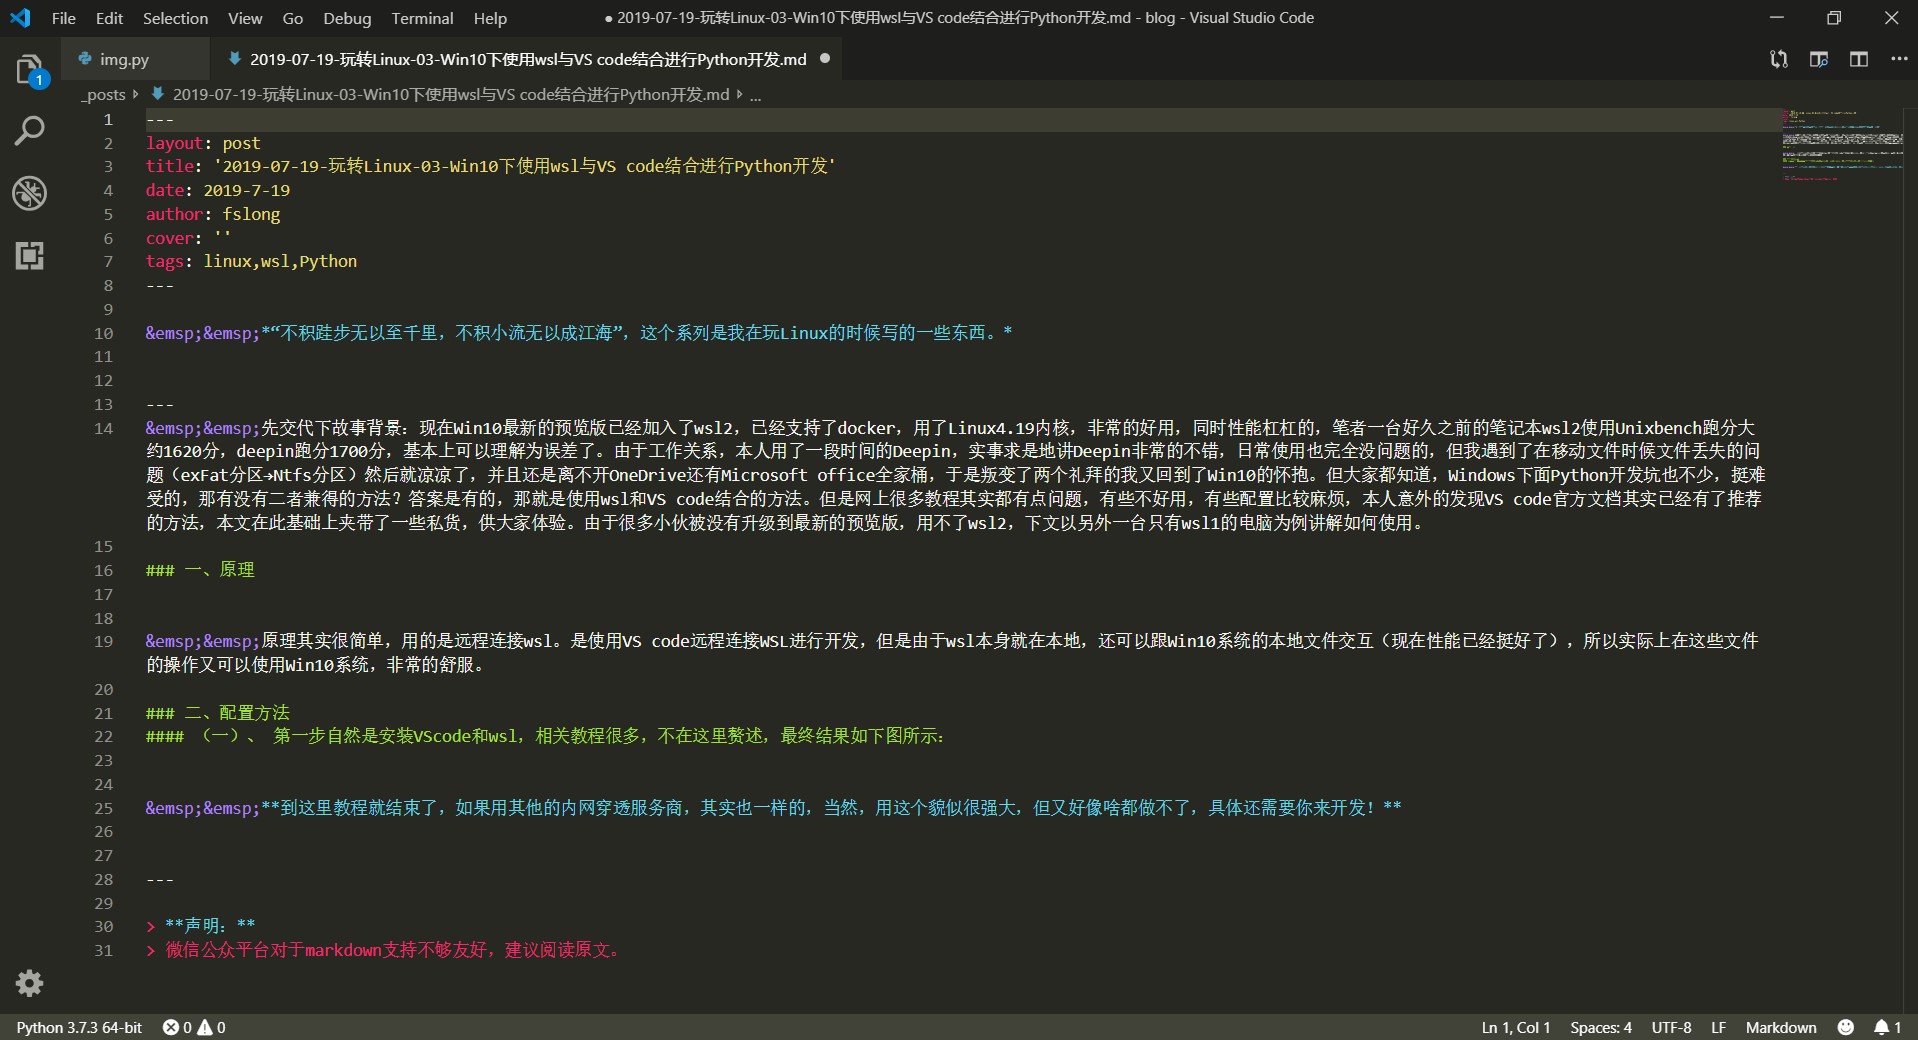This screenshot has height=1040, width=1918.
Task: Click the _posts breadcrumb folder
Action: 104,95
